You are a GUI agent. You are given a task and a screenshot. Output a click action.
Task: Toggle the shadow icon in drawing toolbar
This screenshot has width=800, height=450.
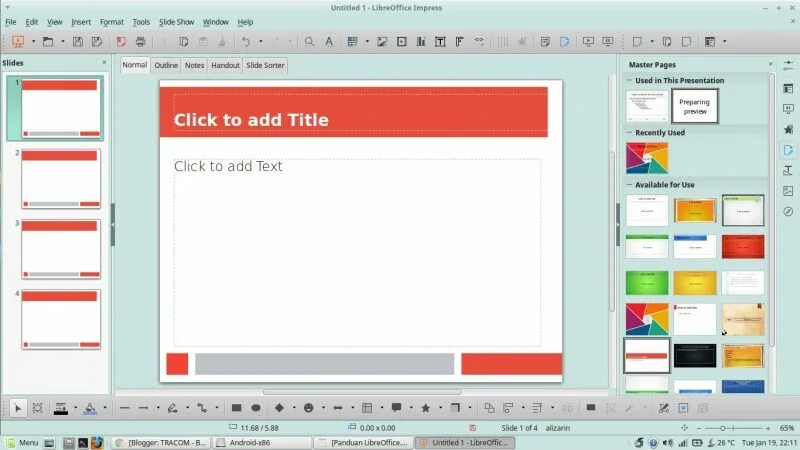click(x=591, y=408)
